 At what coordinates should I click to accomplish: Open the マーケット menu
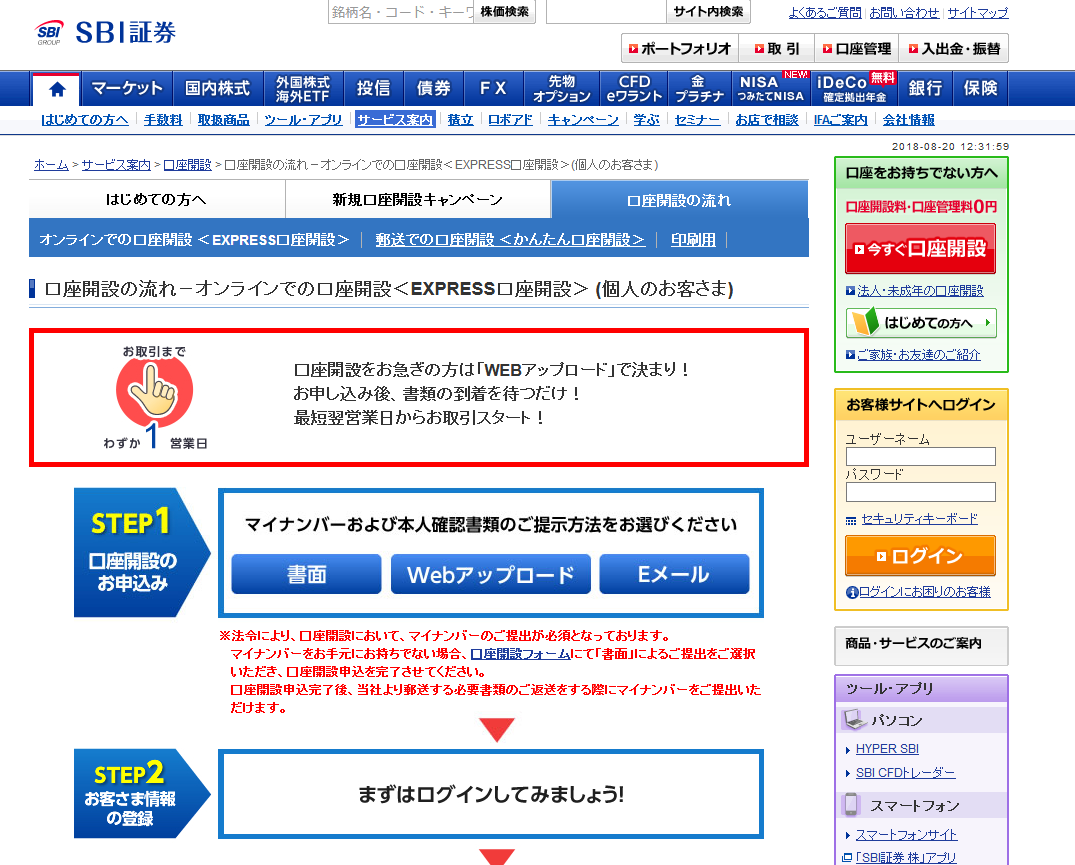127,88
